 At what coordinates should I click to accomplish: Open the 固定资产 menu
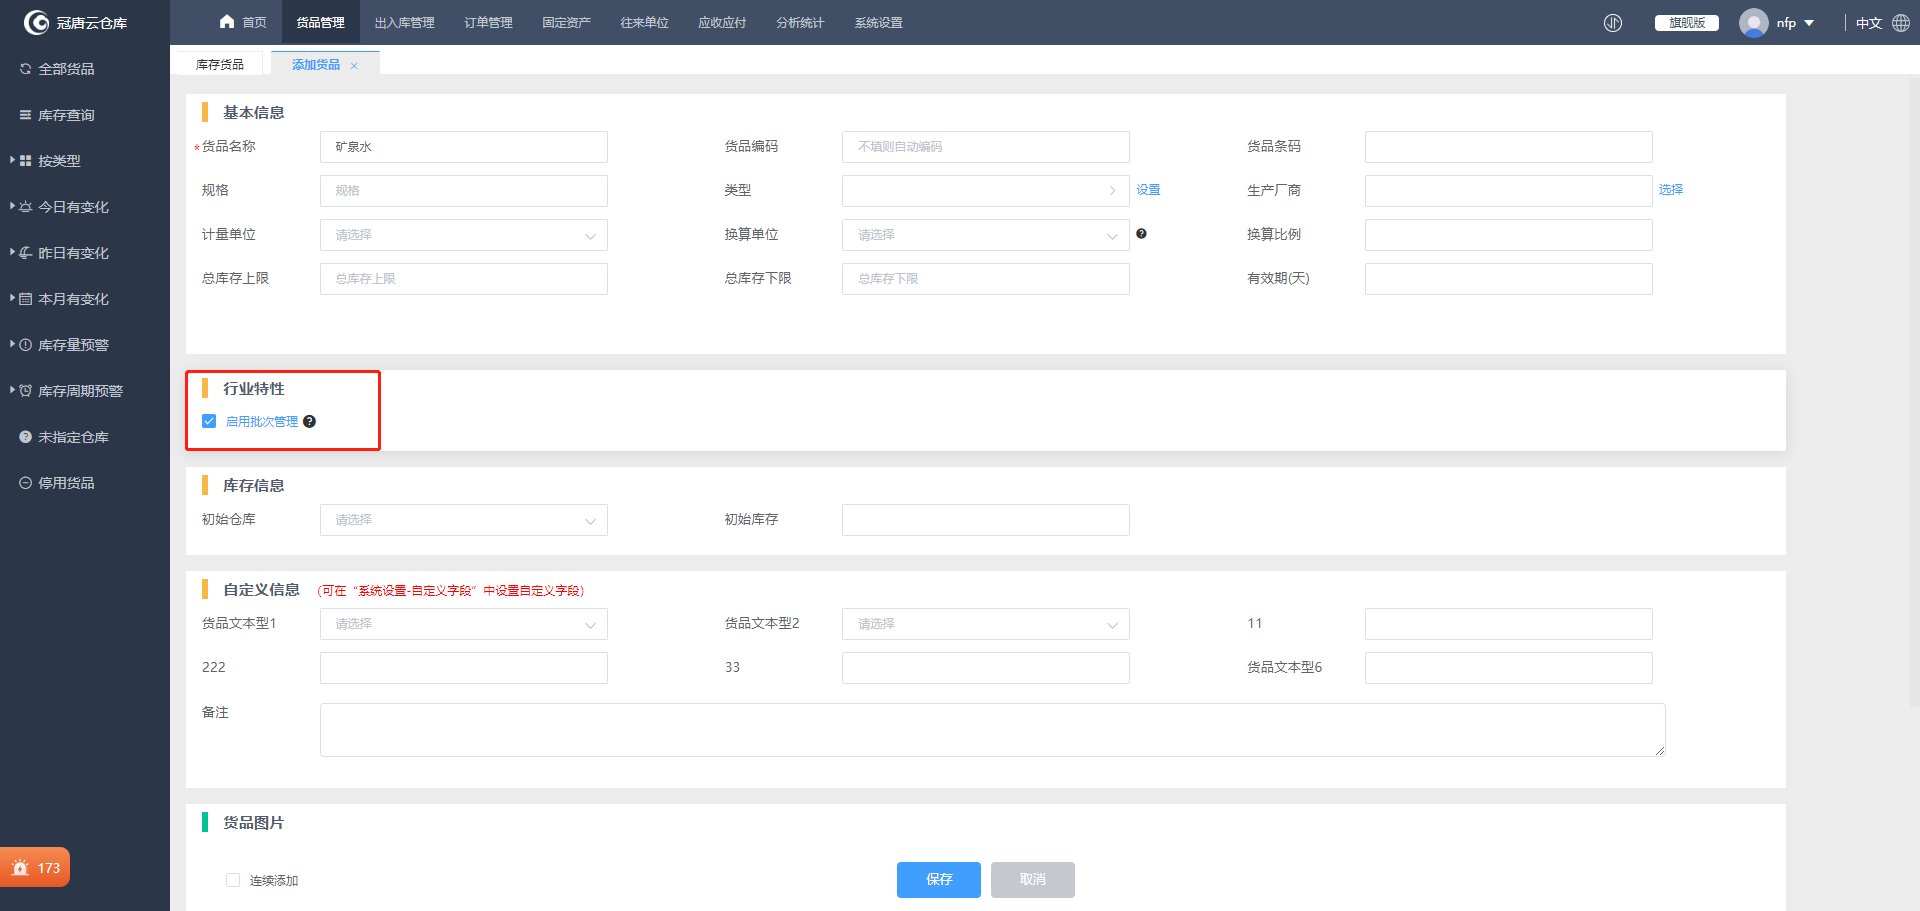click(566, 23)
